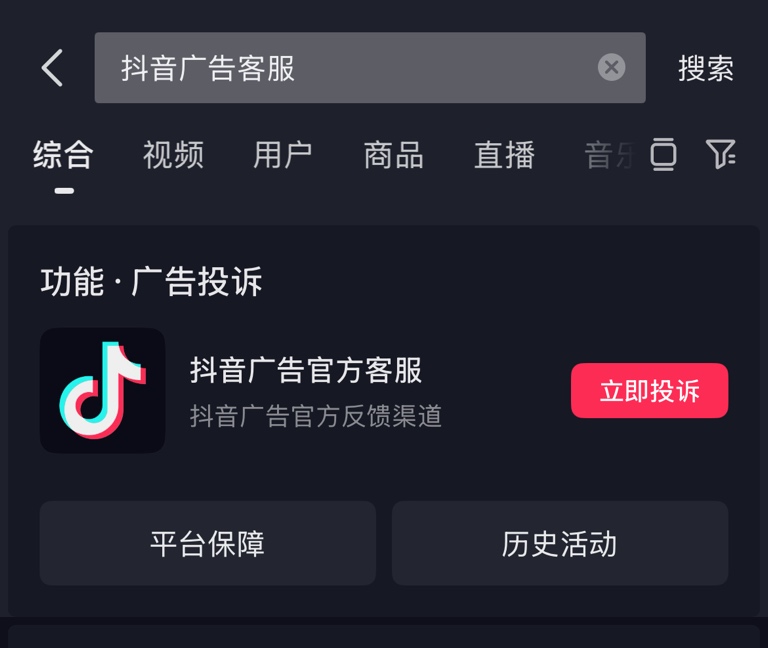Switch to the 商品 tab
Viewport: 768px width, 648px height.
pyautogui.click(x=393, y=155)
